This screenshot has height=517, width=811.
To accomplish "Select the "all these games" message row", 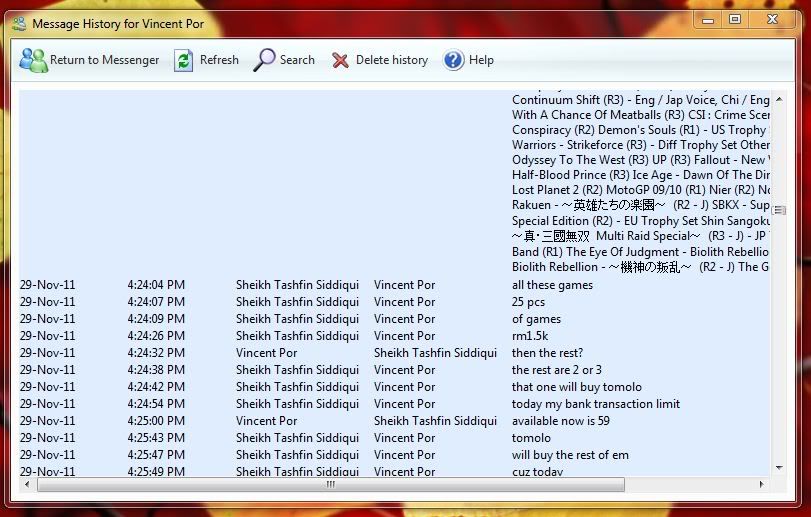I will click(552, 285).
